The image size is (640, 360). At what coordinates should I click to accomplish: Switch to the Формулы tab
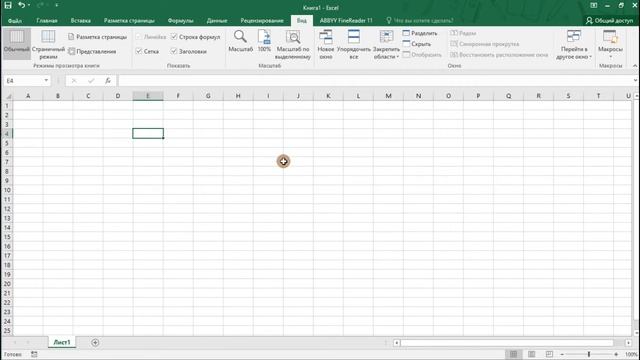click(180, 20)
